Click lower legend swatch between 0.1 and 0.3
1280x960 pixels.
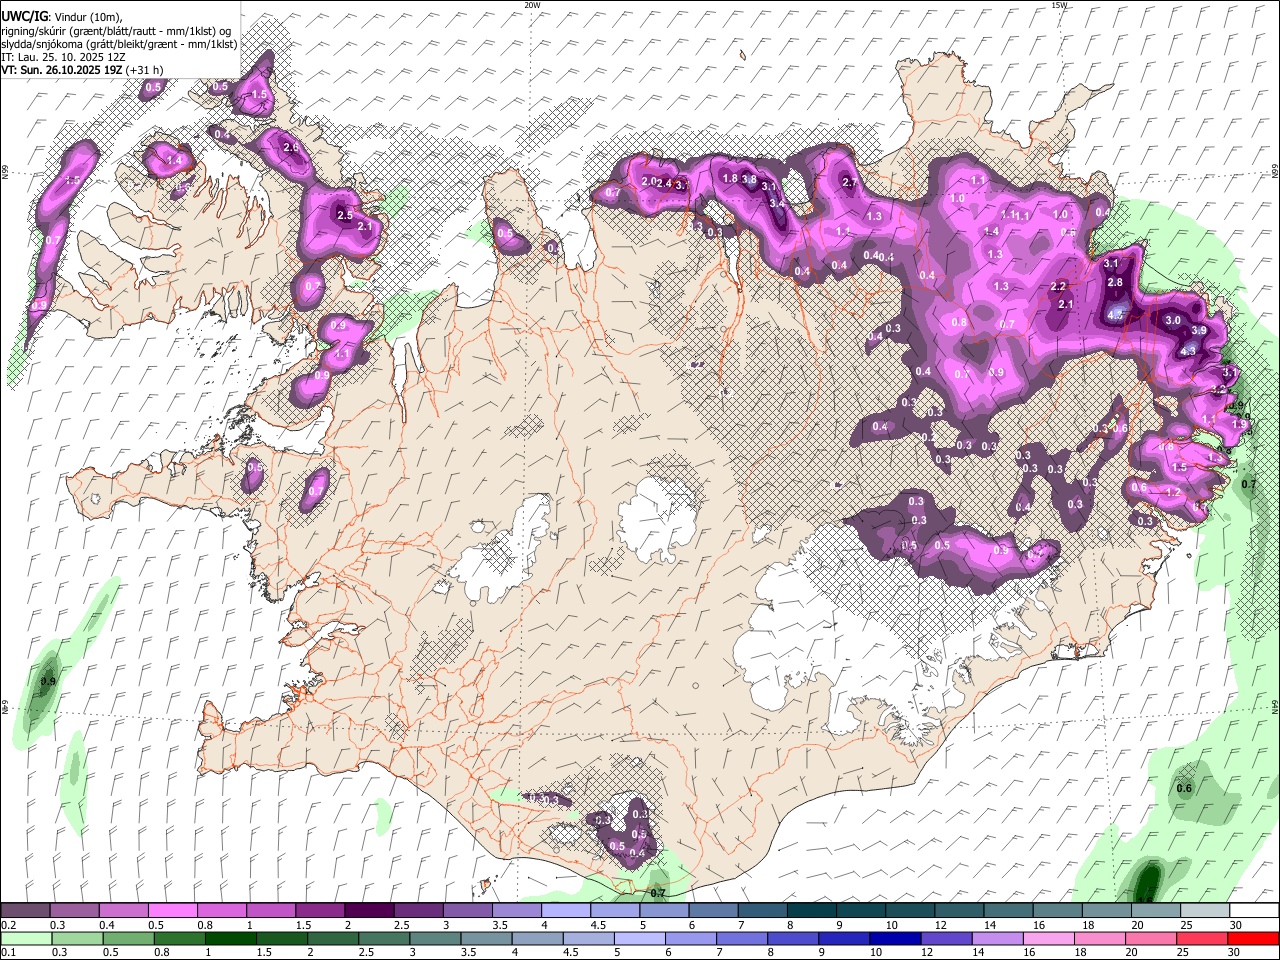coord(26,939)
